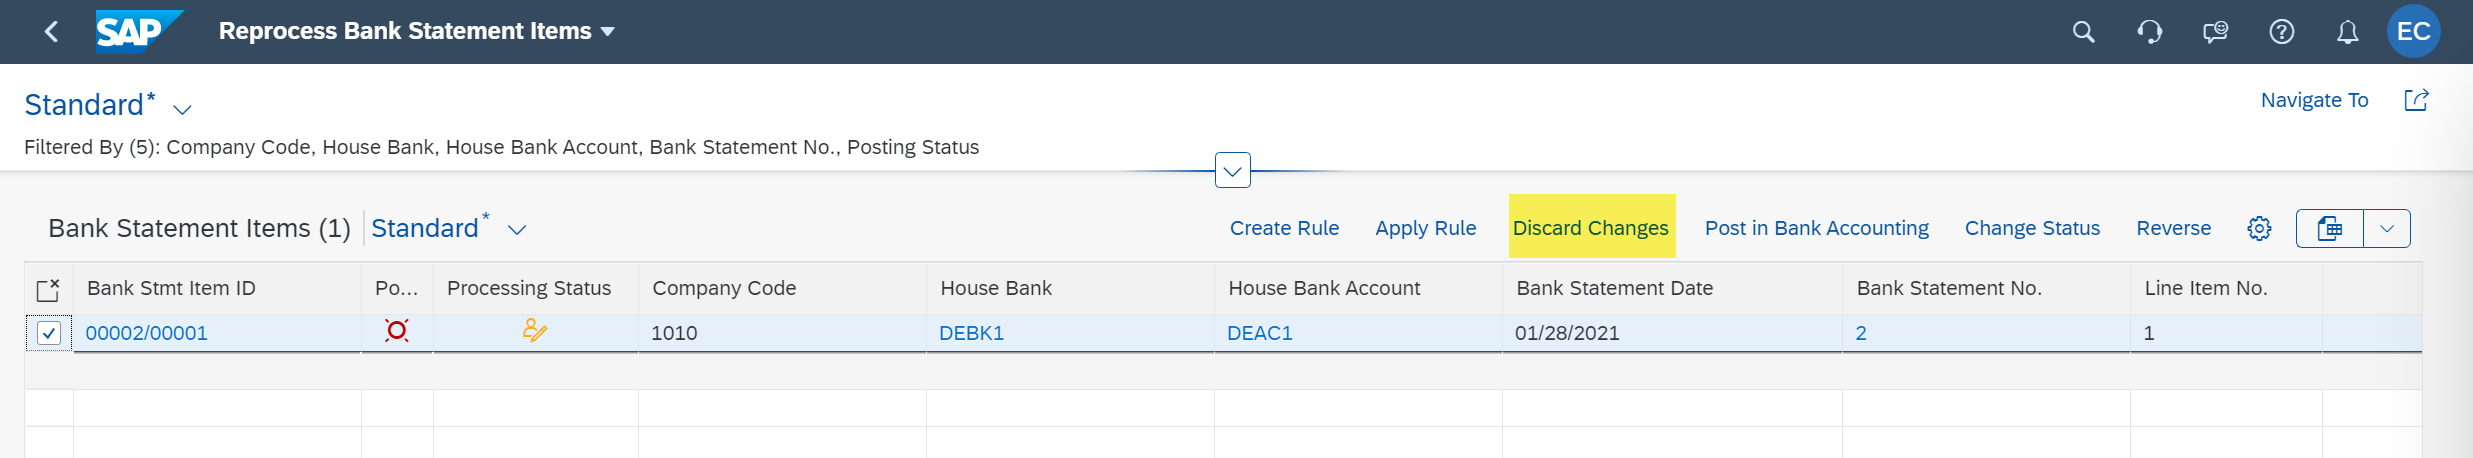The height and width of the screenshot is (458, 2473).
Task: Go back using the back arrow
Action: tap(51, 32)
